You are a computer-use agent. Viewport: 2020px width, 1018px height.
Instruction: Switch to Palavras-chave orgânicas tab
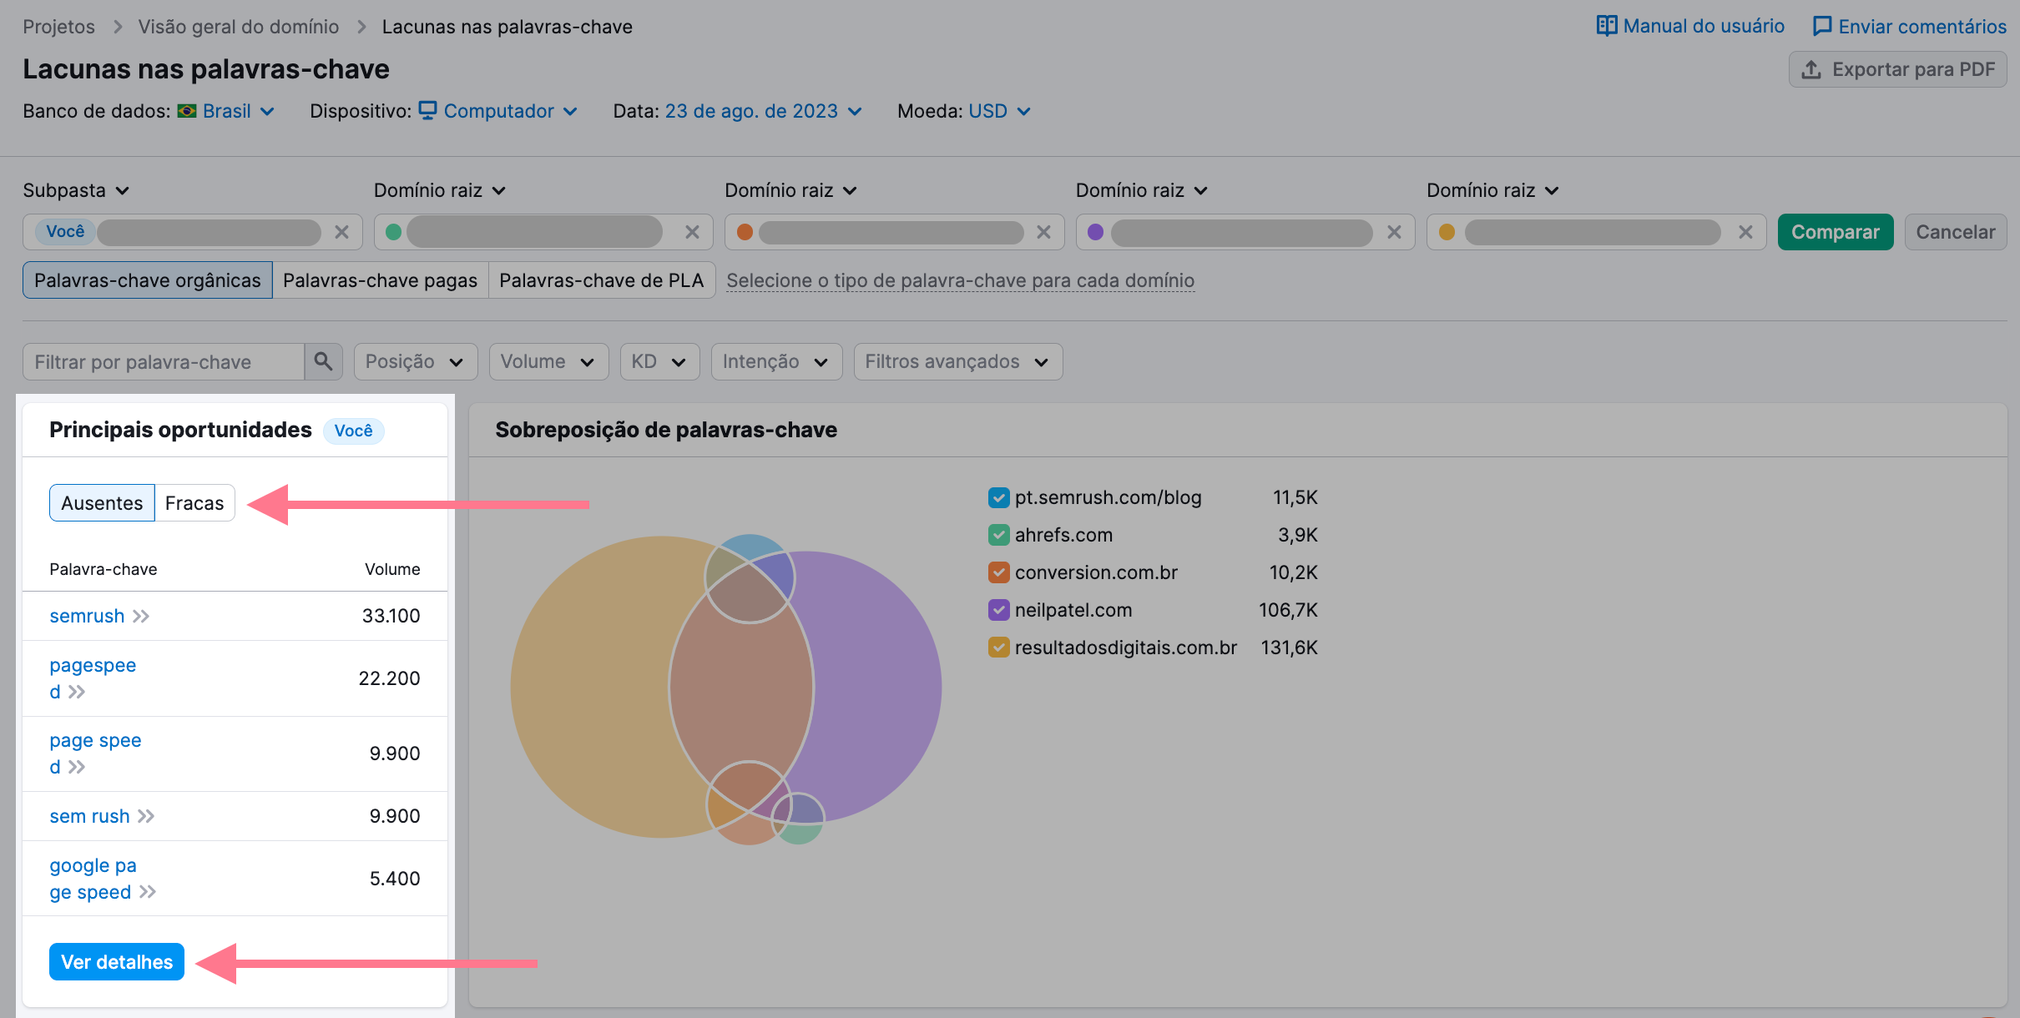147,280
